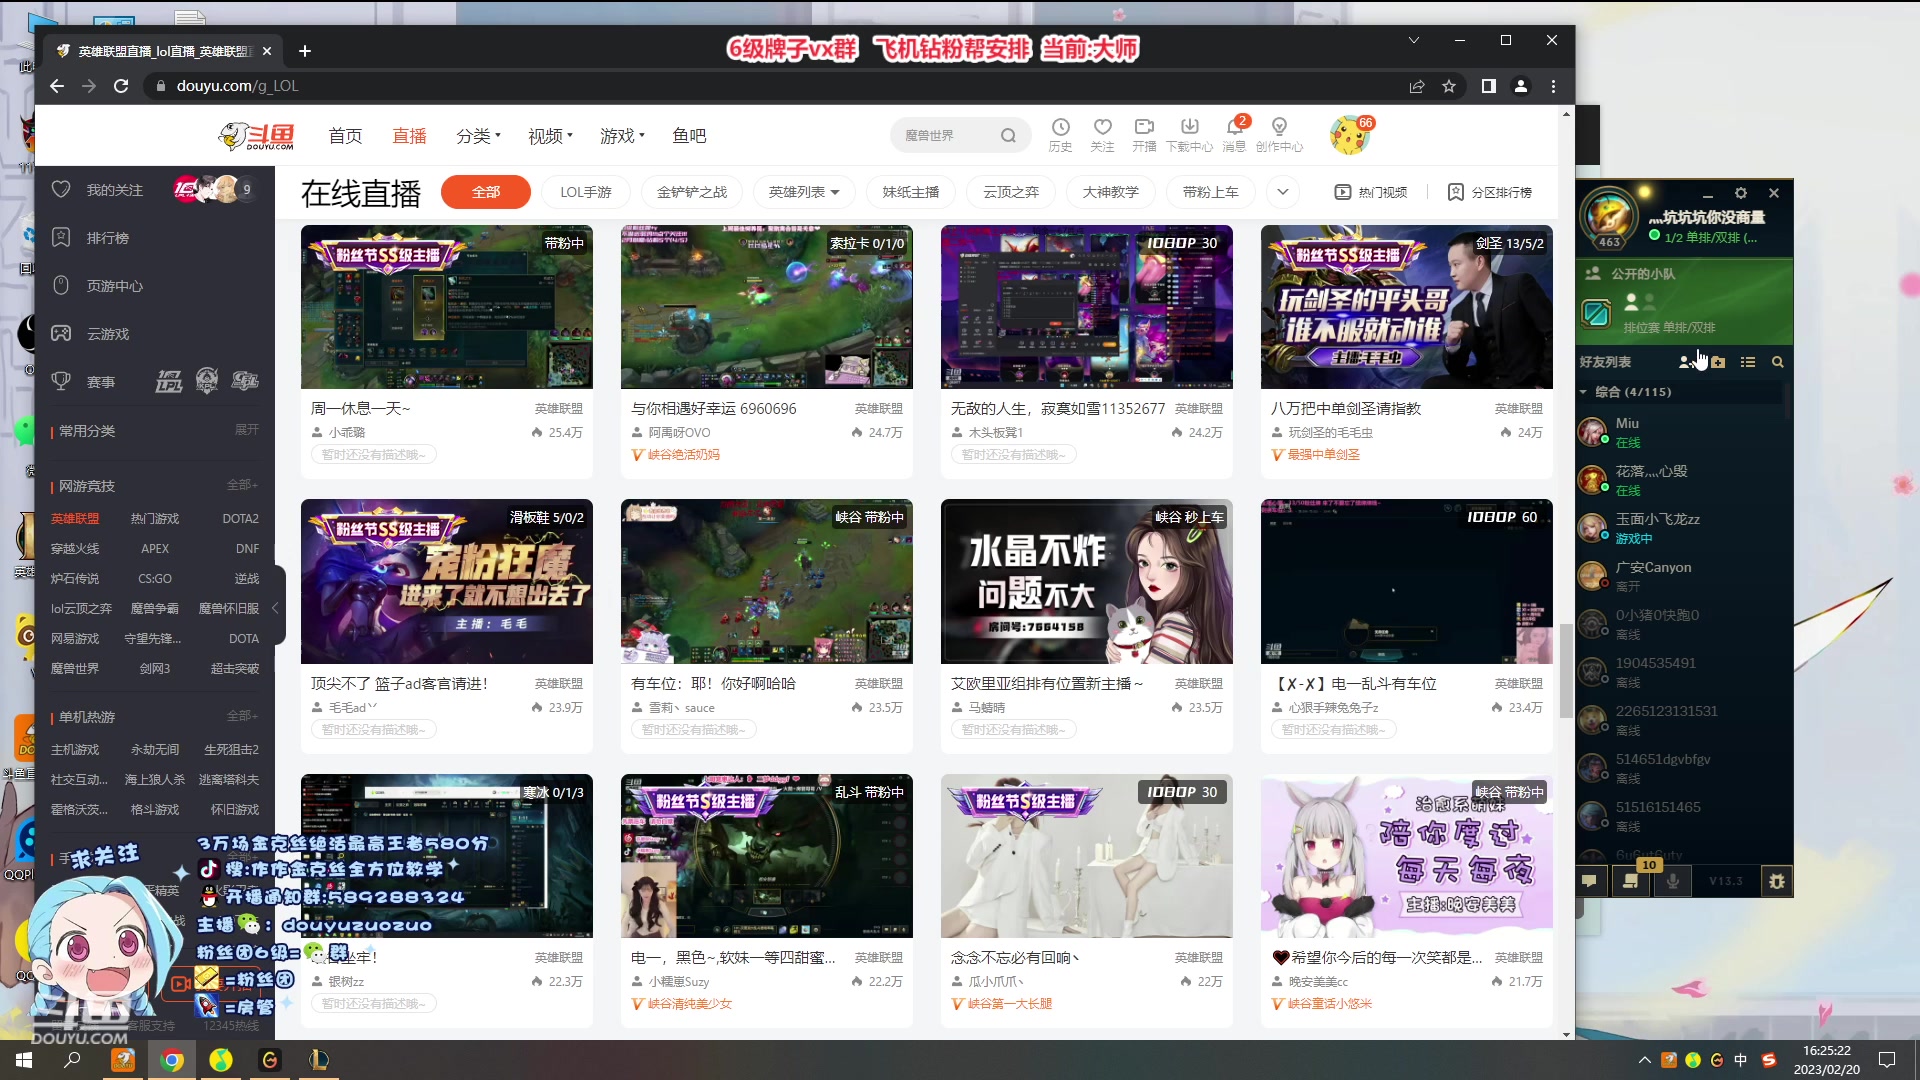Select the 大神教学 filter tab

[x=1111, y=192]
